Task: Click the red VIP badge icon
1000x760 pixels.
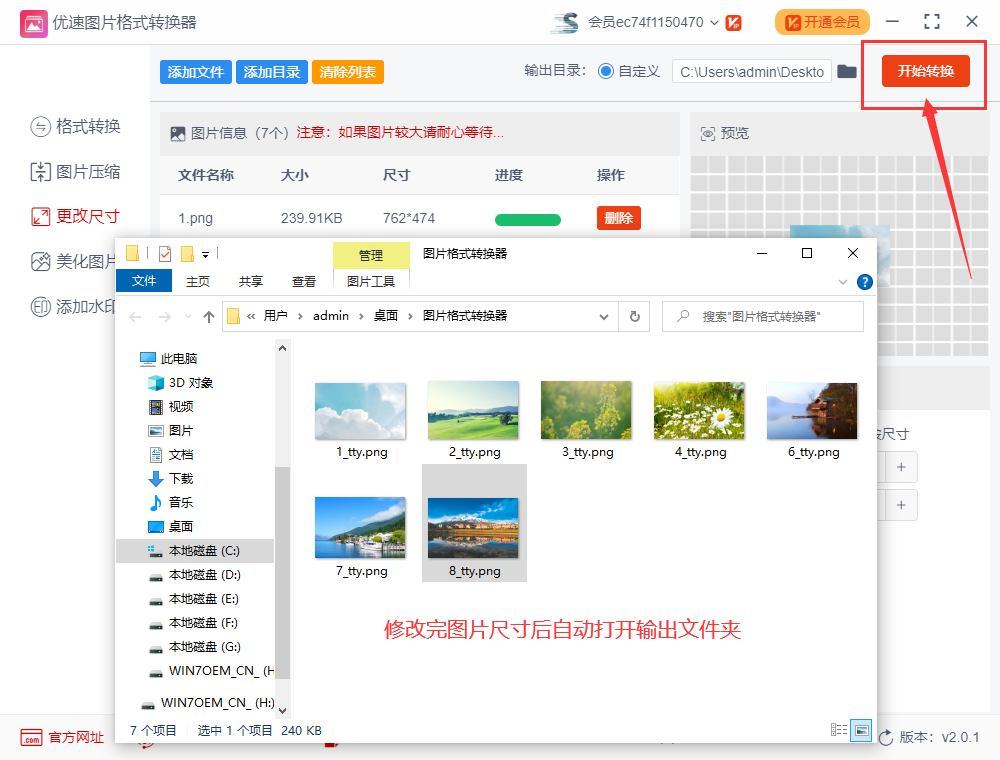Action: (733, 23)
